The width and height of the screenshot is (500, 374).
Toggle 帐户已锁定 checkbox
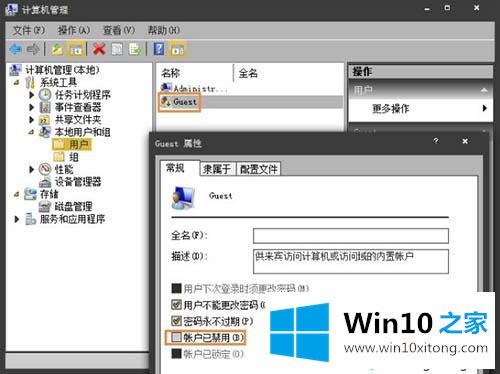[176, 354]
